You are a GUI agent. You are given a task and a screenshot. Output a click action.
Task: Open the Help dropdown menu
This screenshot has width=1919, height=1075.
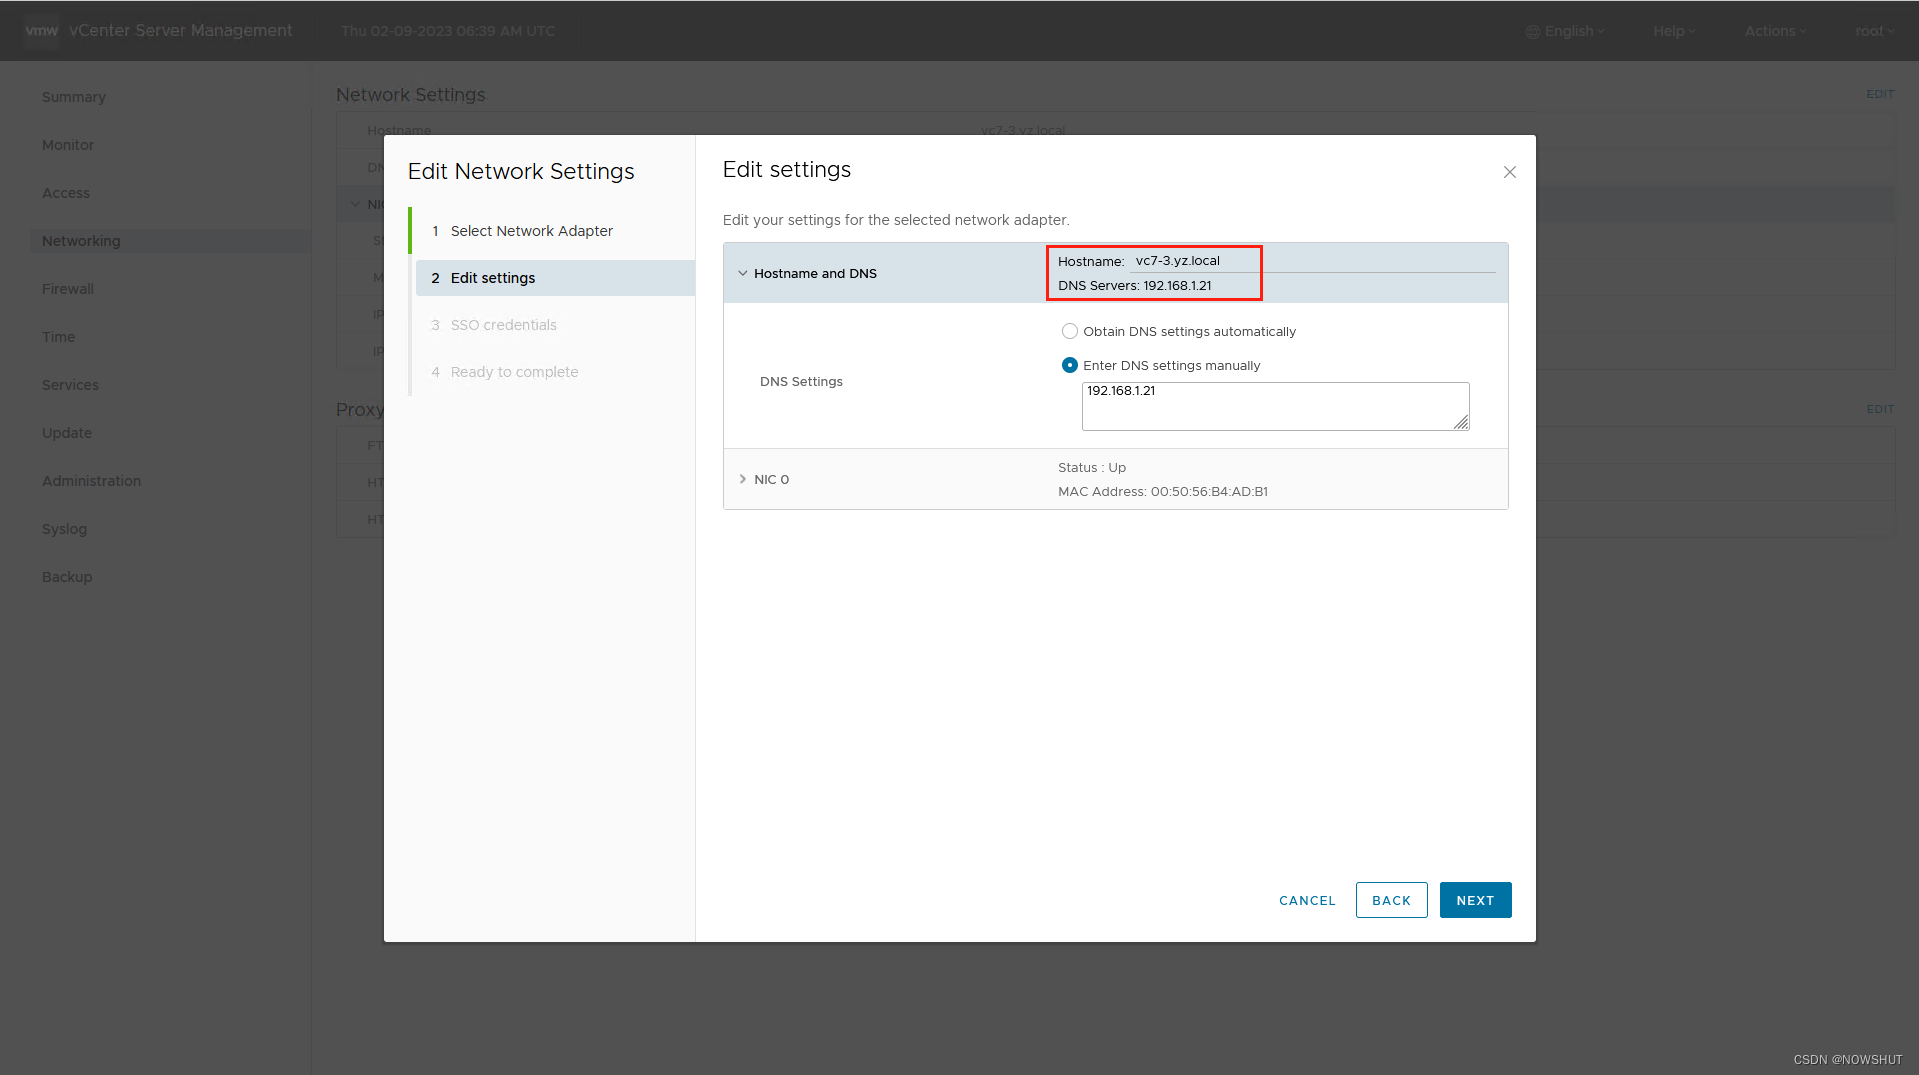(1674, 31)
